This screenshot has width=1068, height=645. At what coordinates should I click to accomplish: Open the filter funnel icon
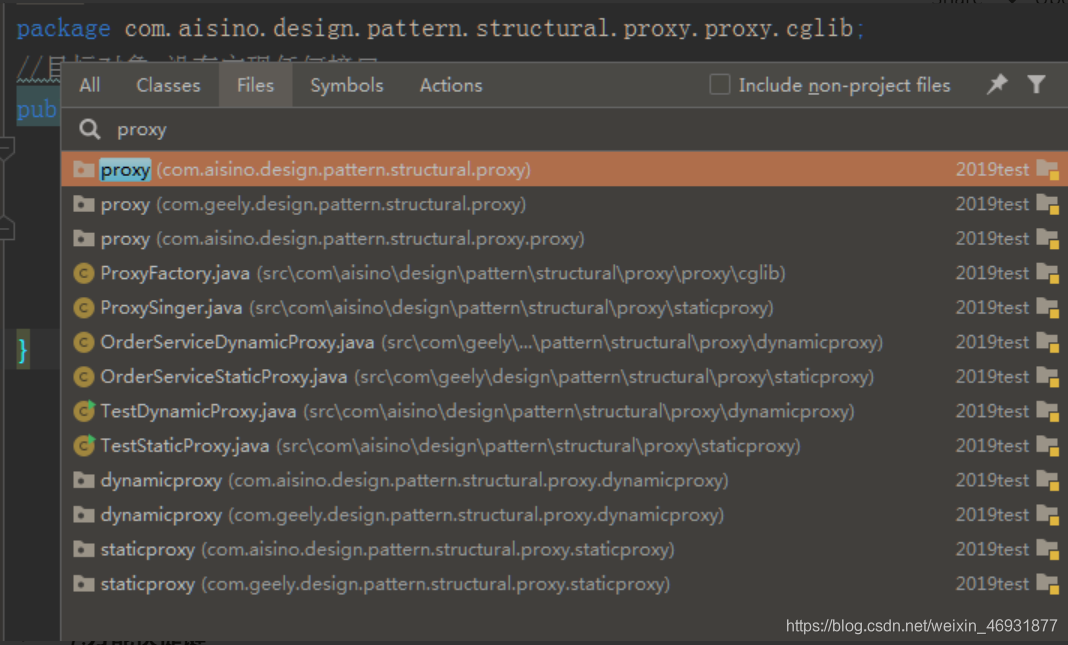1036,84
